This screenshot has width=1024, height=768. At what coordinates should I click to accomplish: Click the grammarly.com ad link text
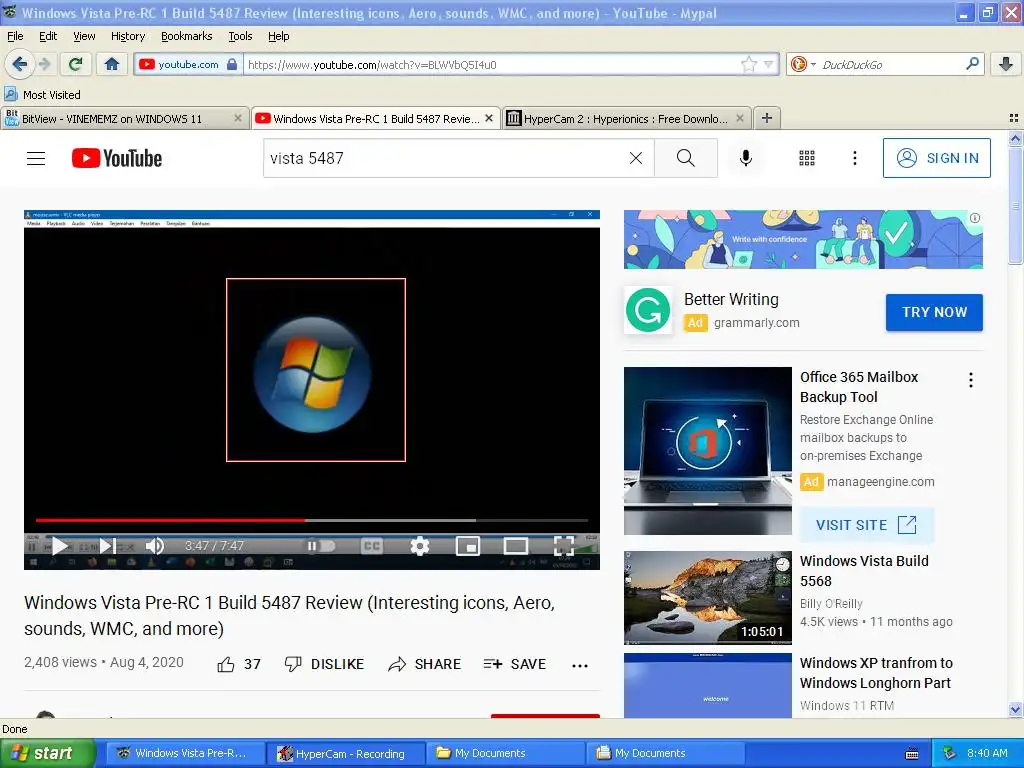pos(756,323)
